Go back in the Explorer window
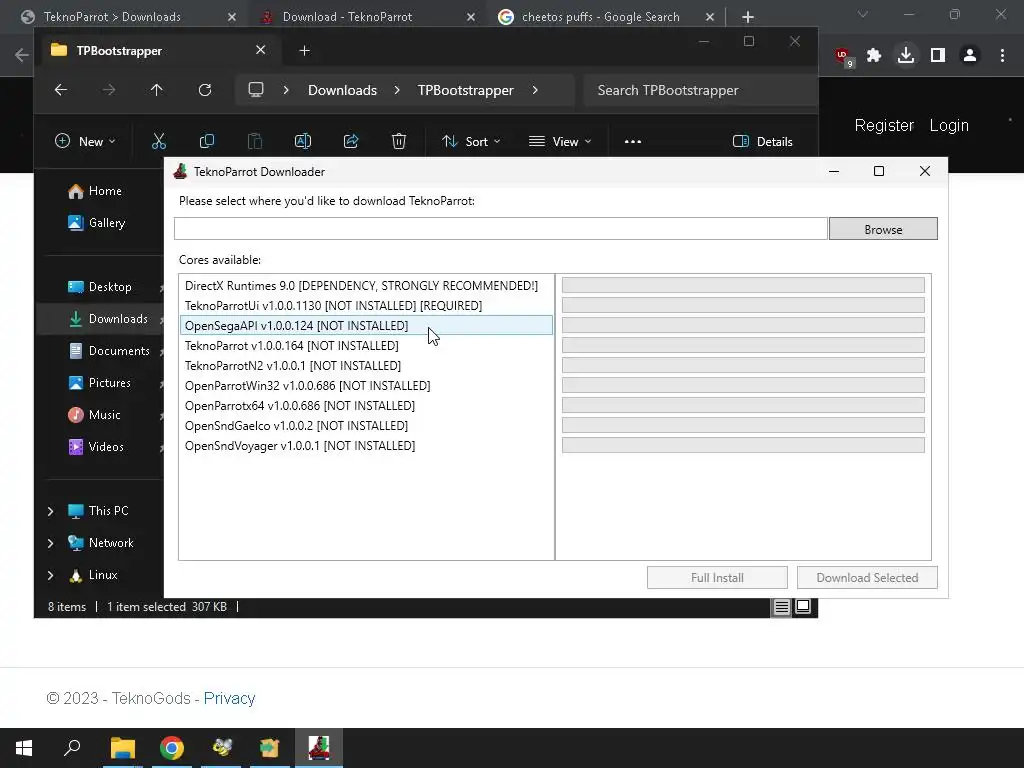 (61, 90)
